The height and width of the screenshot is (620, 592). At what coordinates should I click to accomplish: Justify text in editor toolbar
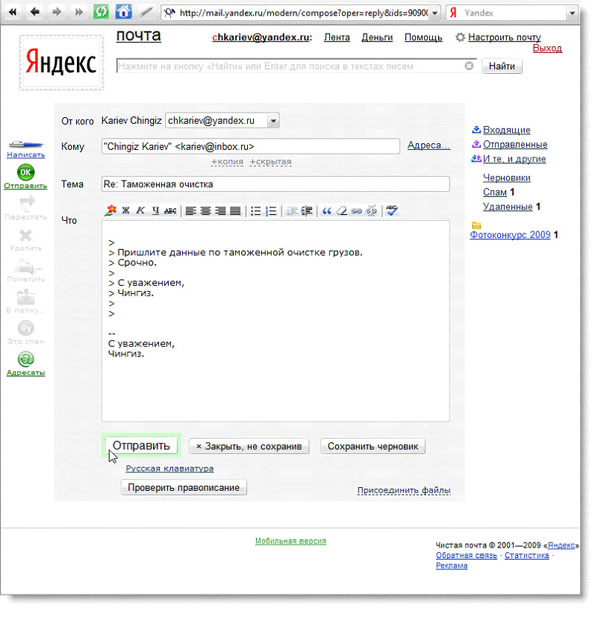coord(235,211)
